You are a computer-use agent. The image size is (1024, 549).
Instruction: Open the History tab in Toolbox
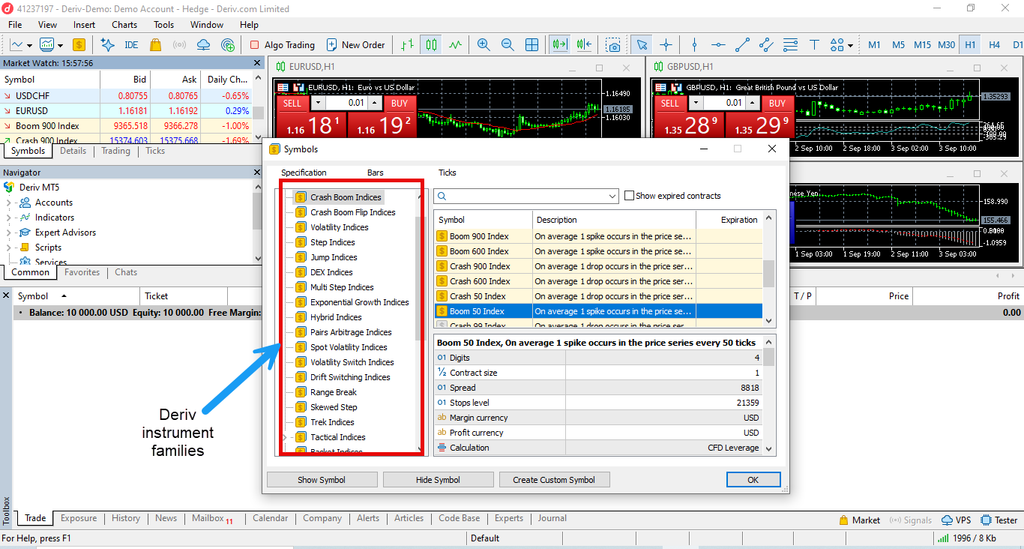(125, 518)
